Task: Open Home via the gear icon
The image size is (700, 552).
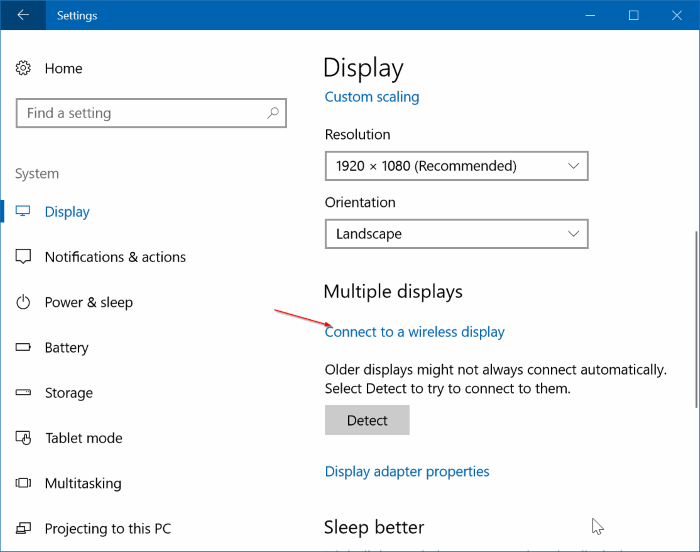Action: (x=24, y=68)
